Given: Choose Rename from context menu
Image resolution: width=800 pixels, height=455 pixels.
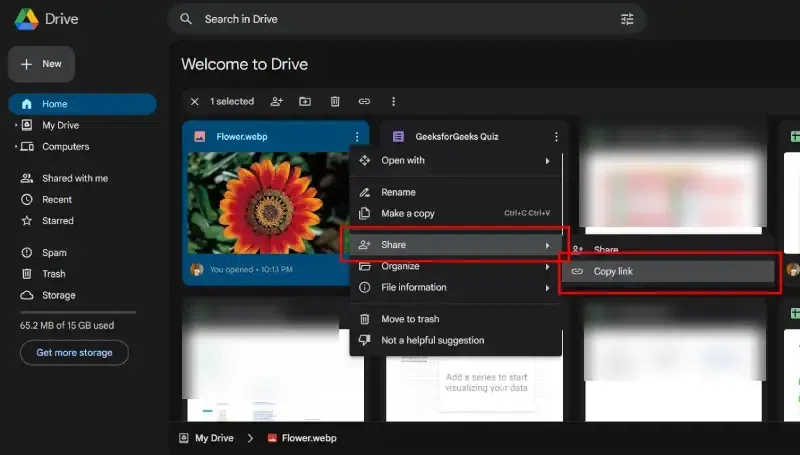Looking at the screenshot, I should [398, 192].
